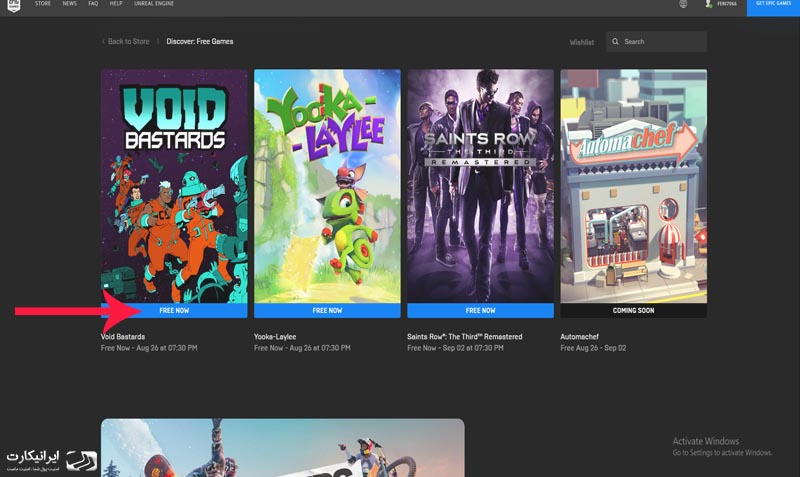
Task: Click the Back to Store chevron arrow
Action: click(103, 41)
